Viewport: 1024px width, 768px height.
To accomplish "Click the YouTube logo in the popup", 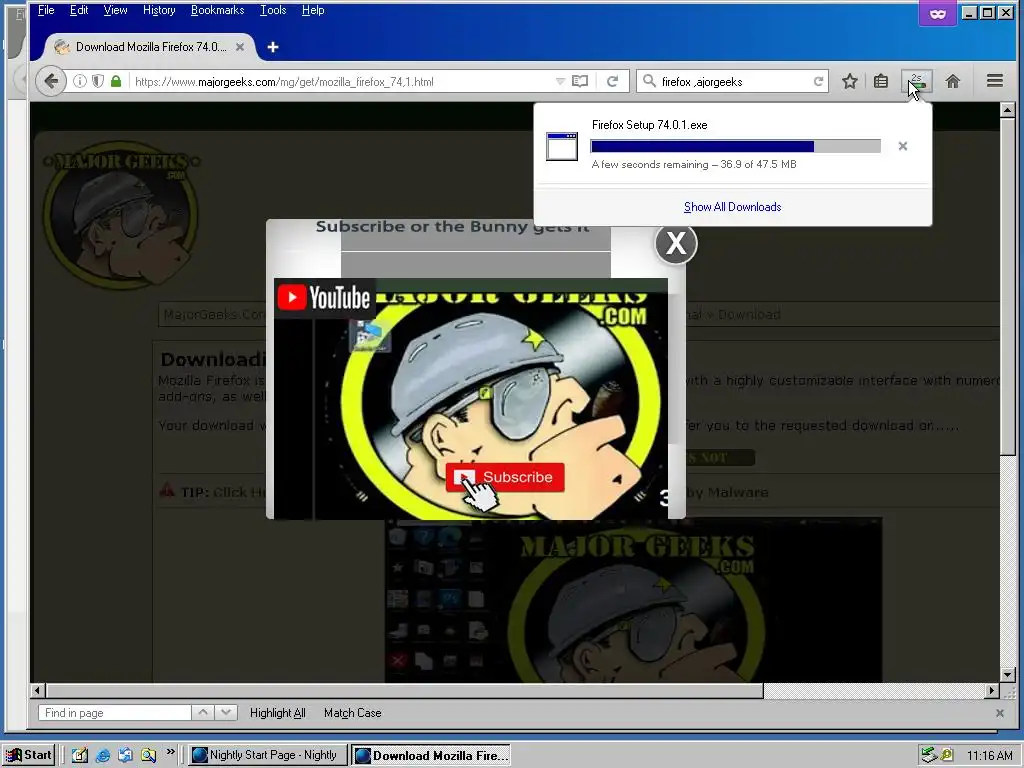I will (x=324, y=298).
